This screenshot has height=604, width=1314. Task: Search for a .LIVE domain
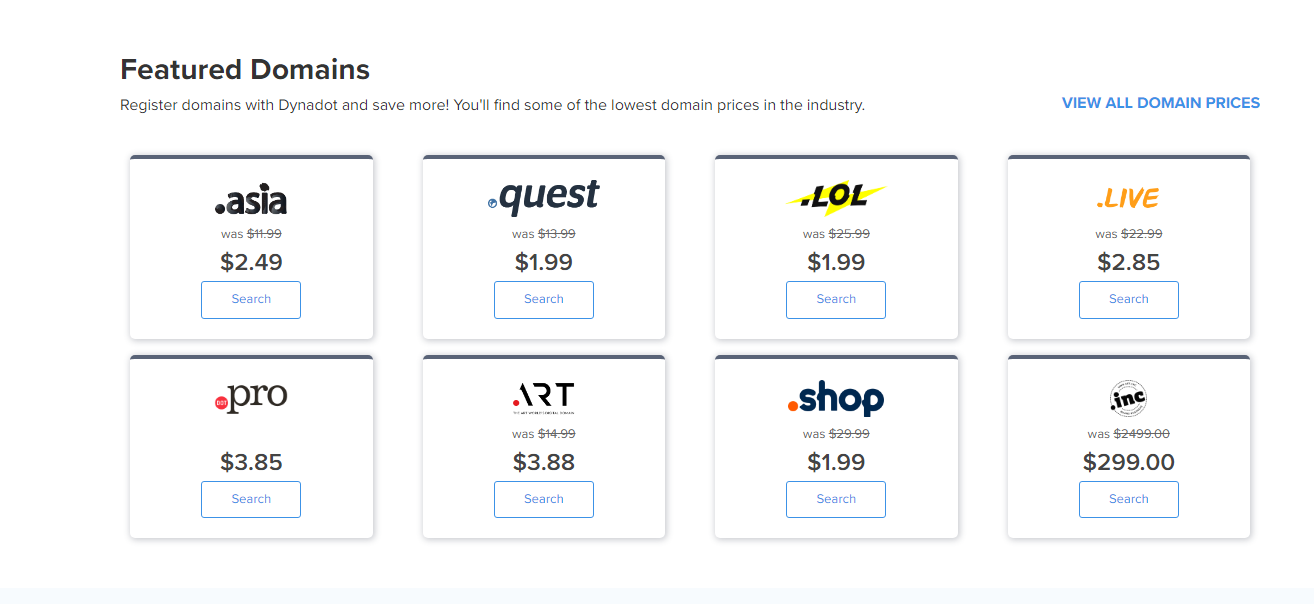click(x=1128, y=300)
